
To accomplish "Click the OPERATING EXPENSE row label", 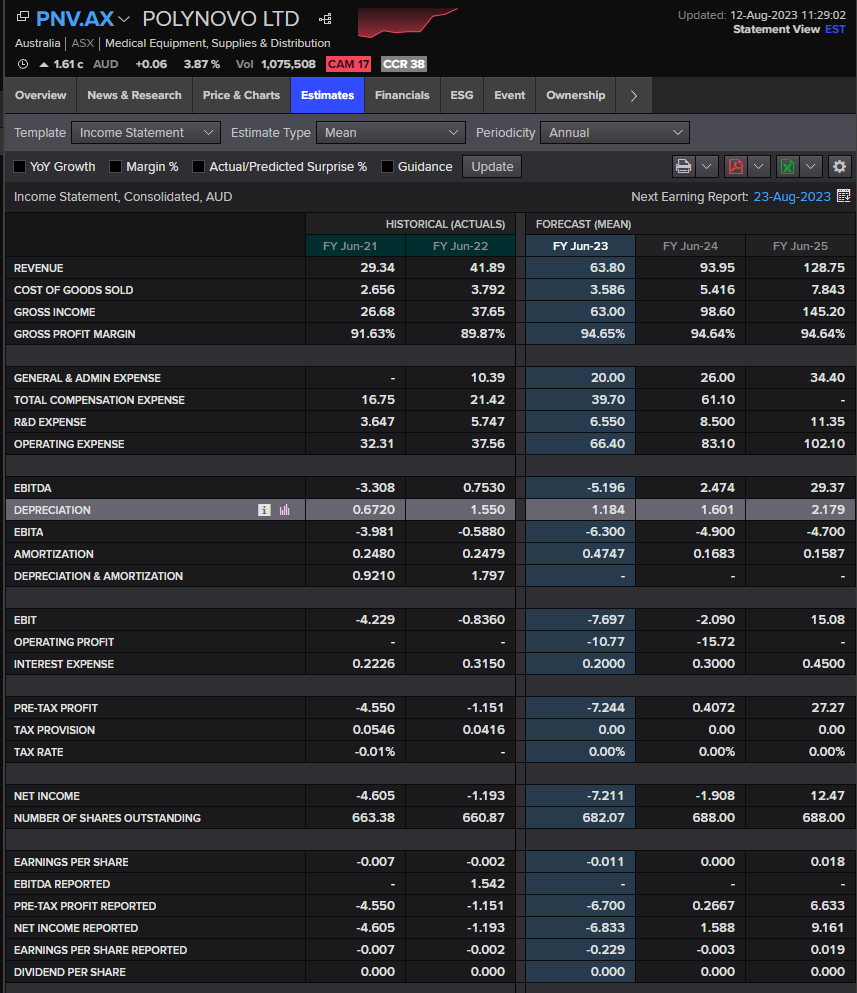I will click(69, 444).
